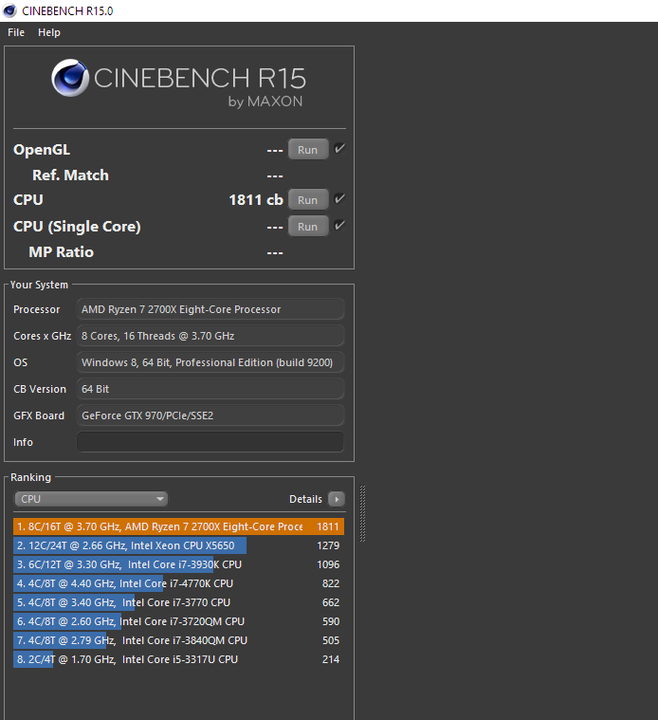Screen dimensions: 658x720
Task: Click the OS field showing Windows 8
Action: (210, 363)
